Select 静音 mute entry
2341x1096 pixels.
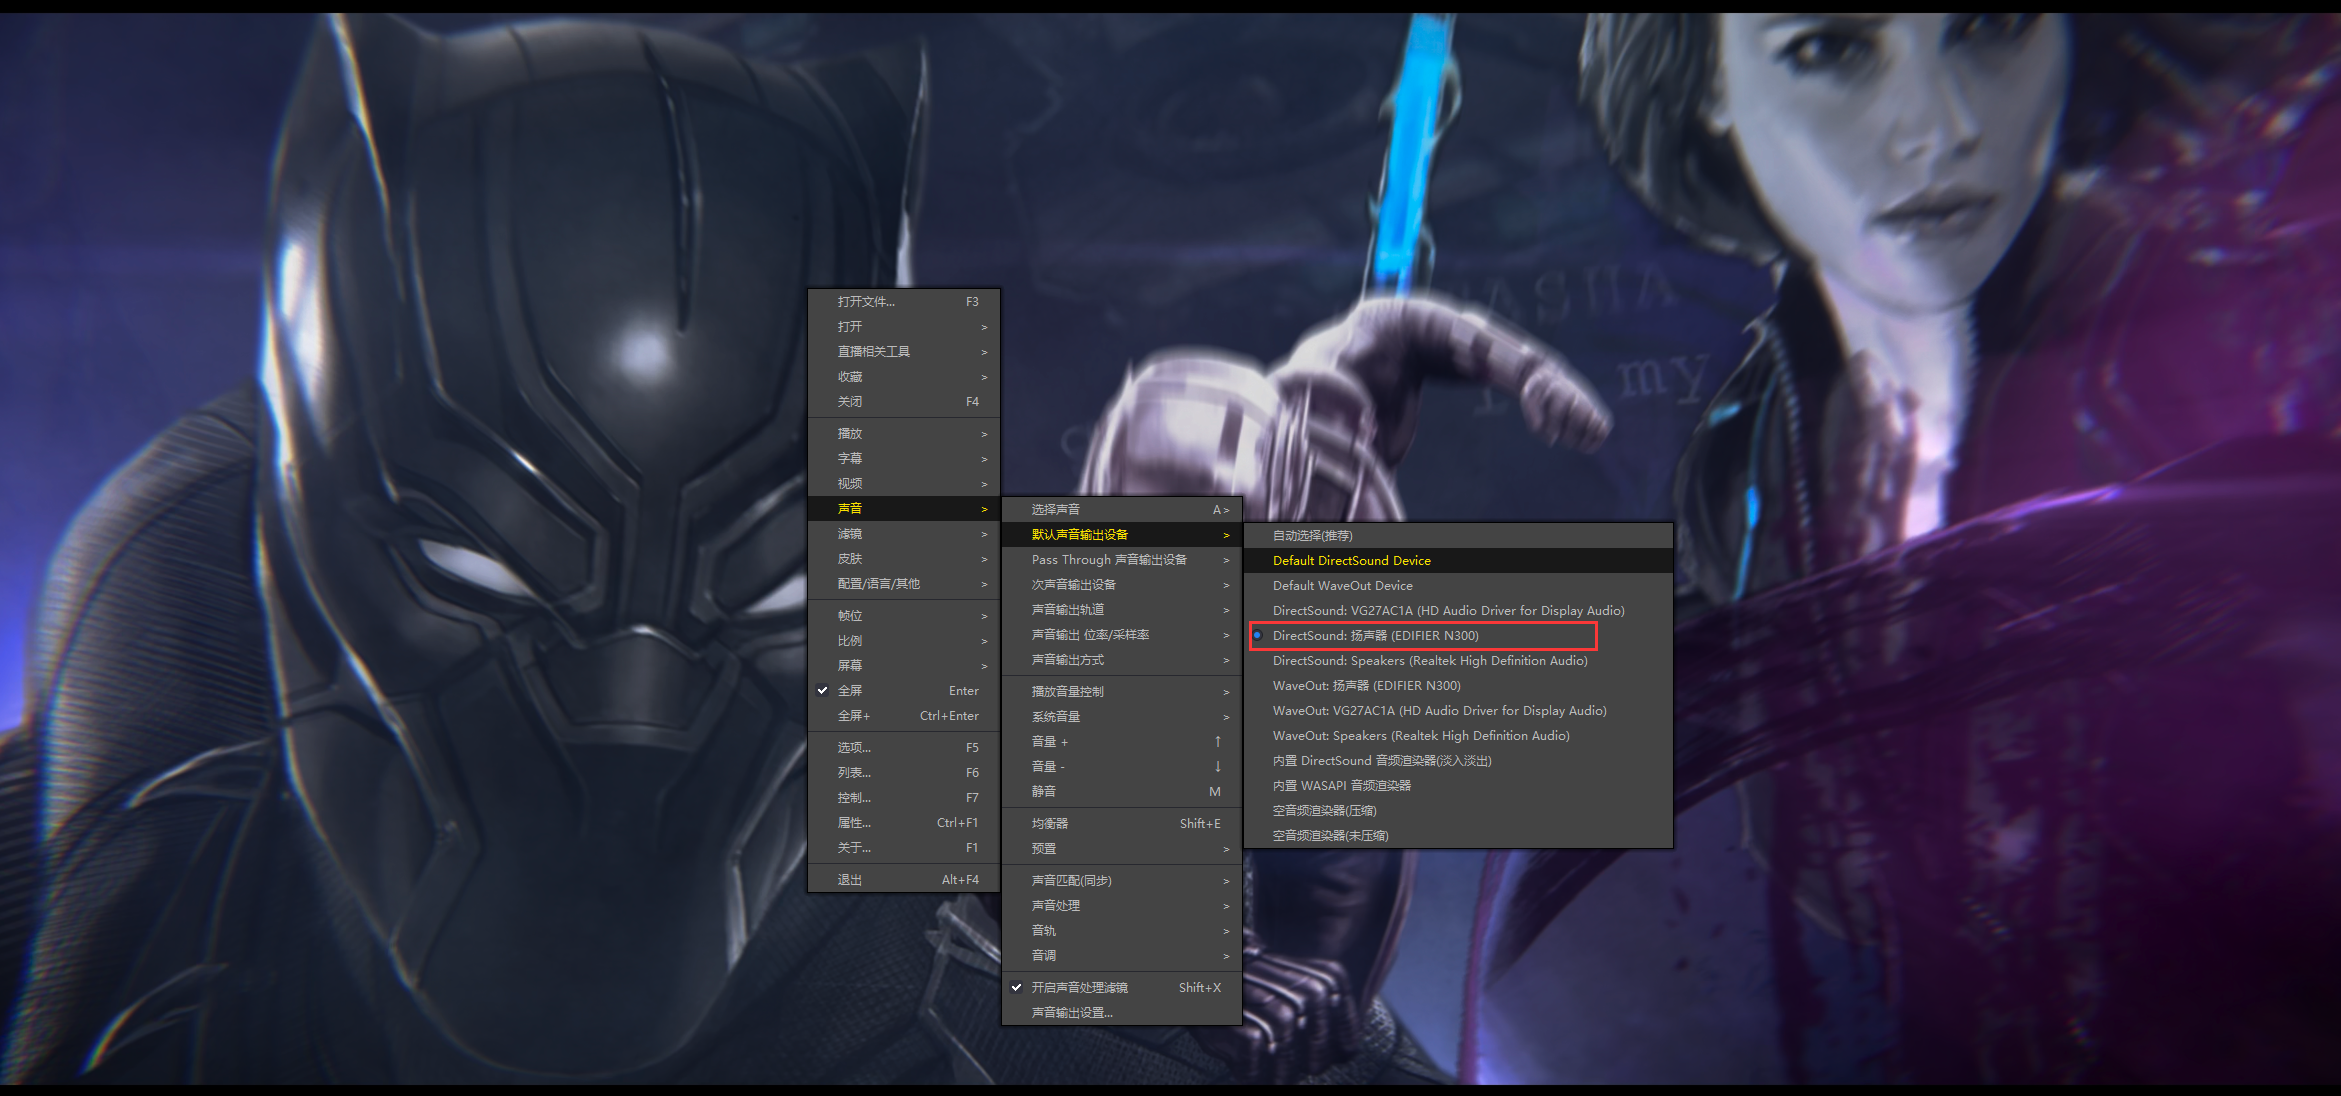pyautogui.click(x=1044, y=792)
